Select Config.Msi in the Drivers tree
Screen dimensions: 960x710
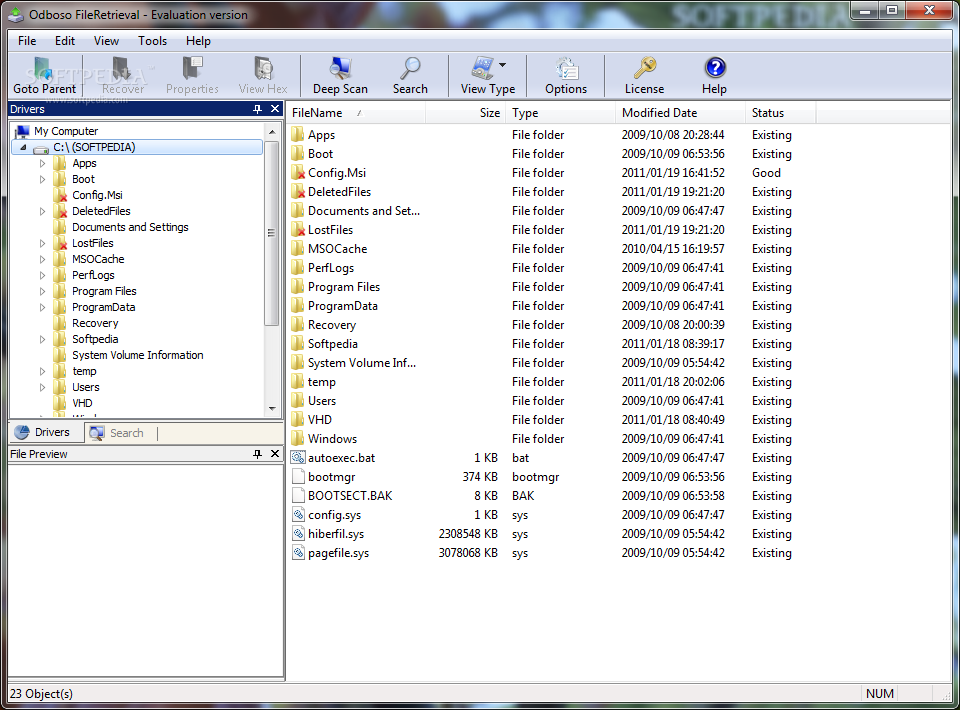pos(97,195)
